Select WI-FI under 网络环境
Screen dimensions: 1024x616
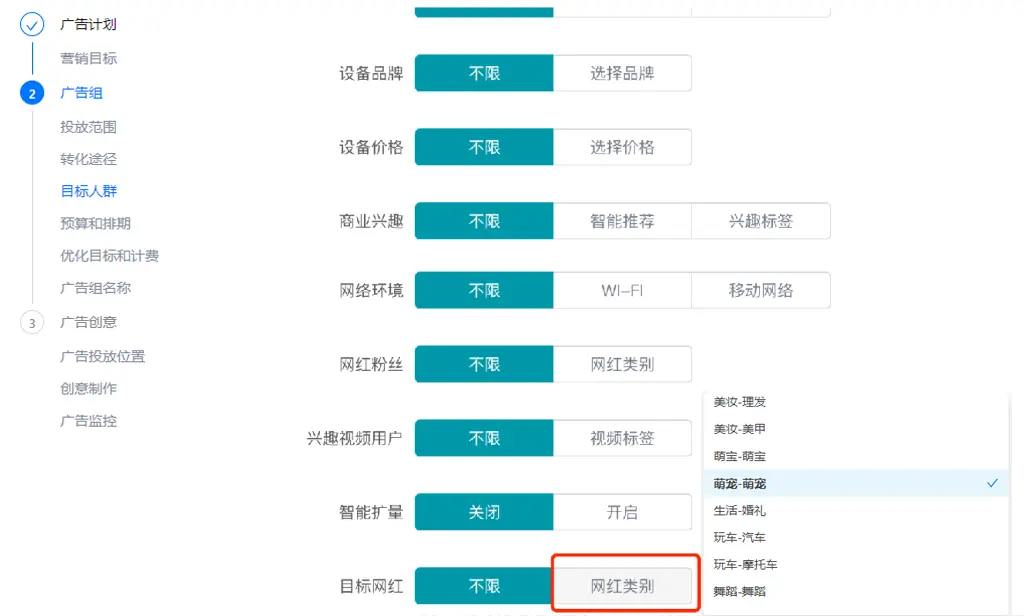click(x=622, y=290)
